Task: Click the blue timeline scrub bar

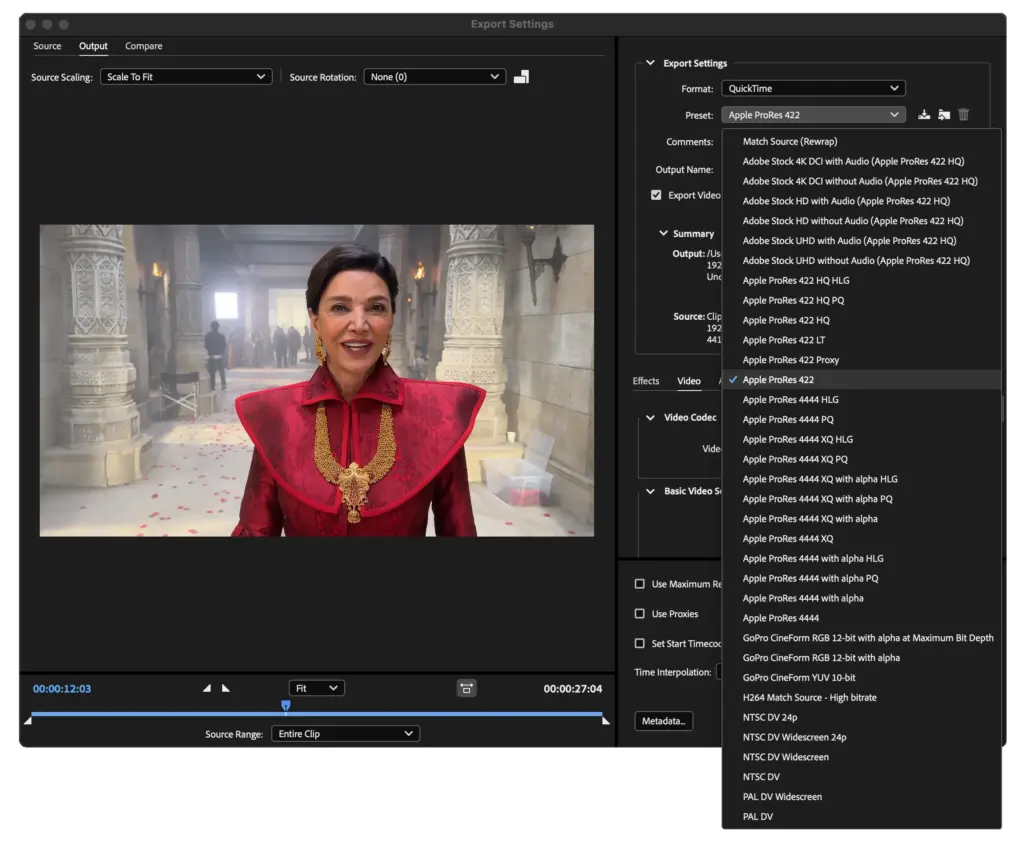Action: tap(317, 714)
